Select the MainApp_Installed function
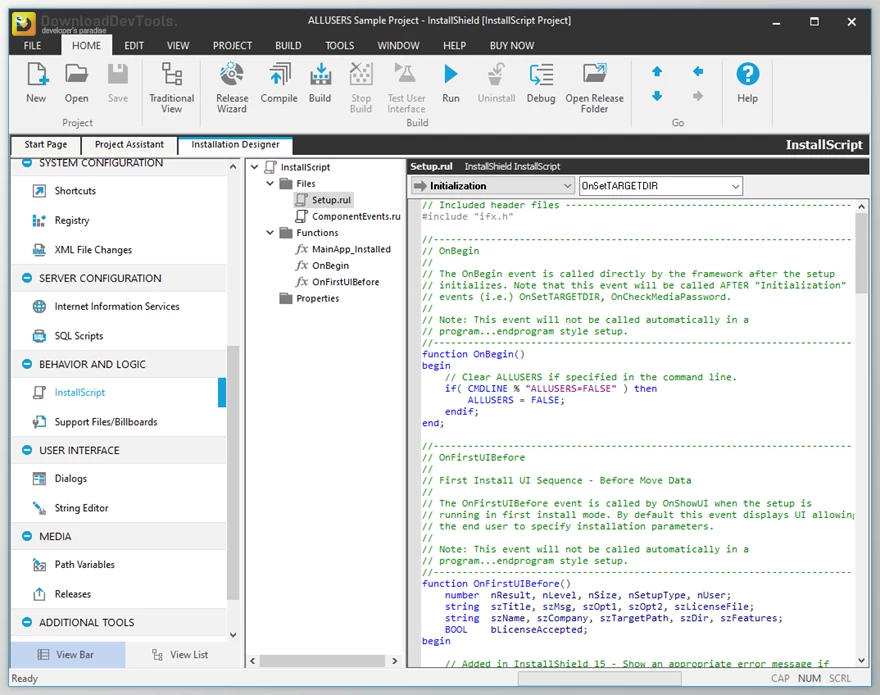The height and width of the screenshot is (695, 880). point(343,249)
